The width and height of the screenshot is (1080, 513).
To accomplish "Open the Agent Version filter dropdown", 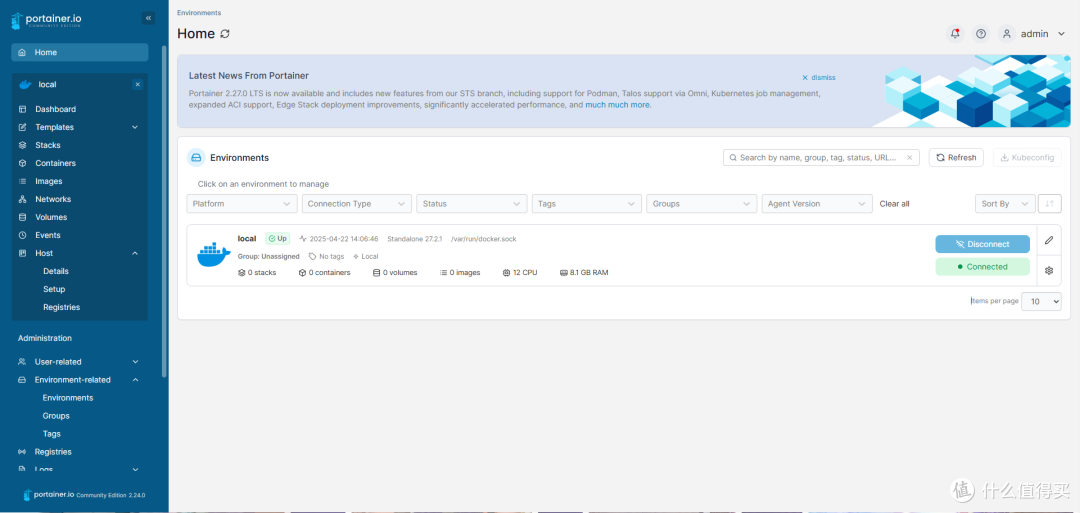I will pyautogui.click(x=817, y=204).
